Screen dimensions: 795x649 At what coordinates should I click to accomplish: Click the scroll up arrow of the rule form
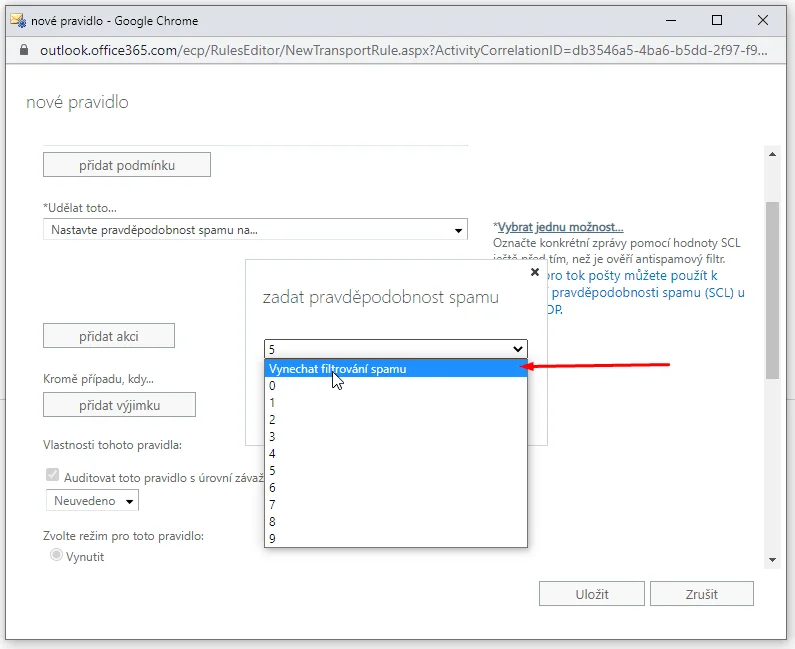tap(772, 154)
